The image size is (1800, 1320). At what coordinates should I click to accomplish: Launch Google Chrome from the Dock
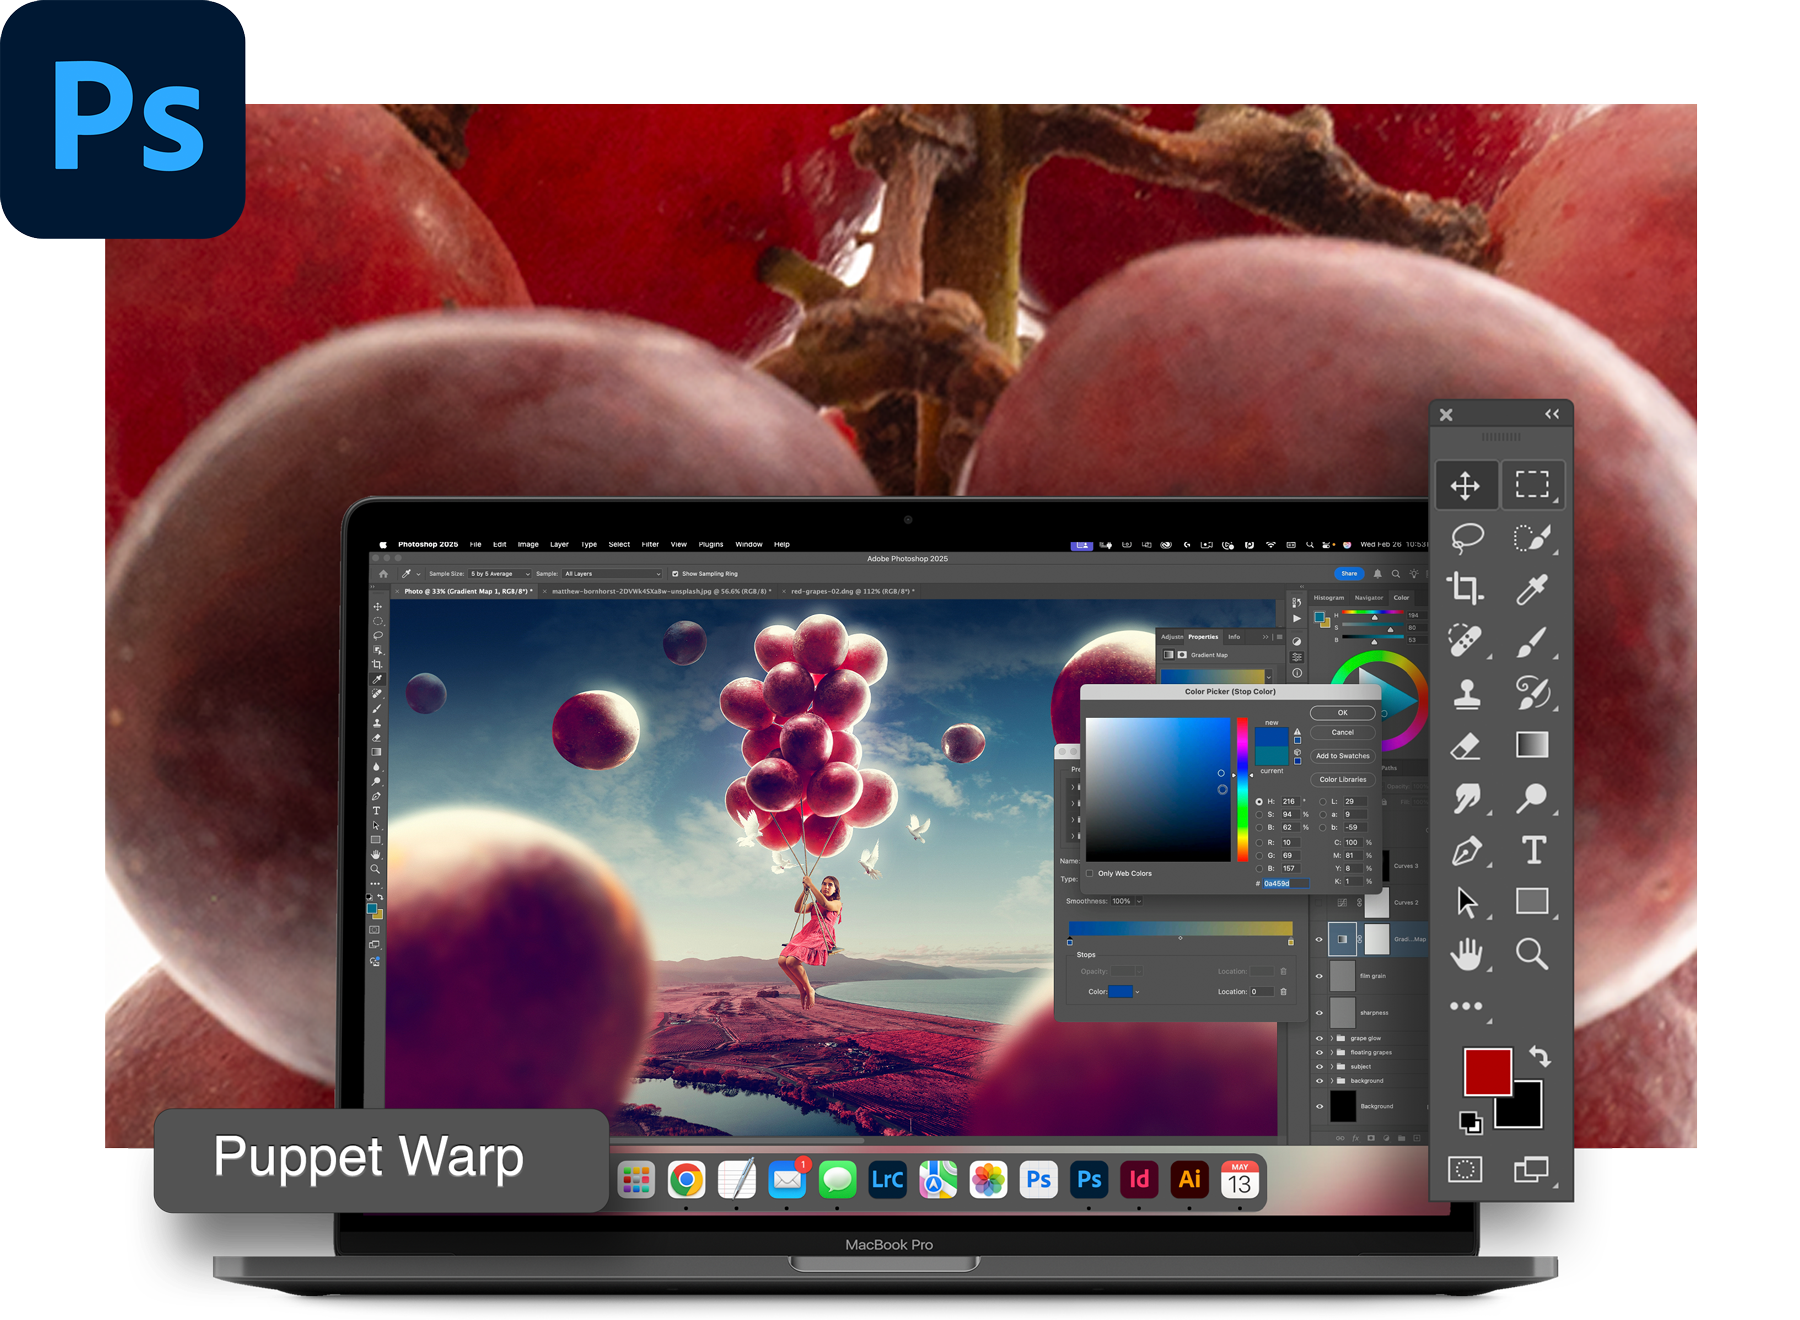pyautogui.click(x=686, y=1180)
